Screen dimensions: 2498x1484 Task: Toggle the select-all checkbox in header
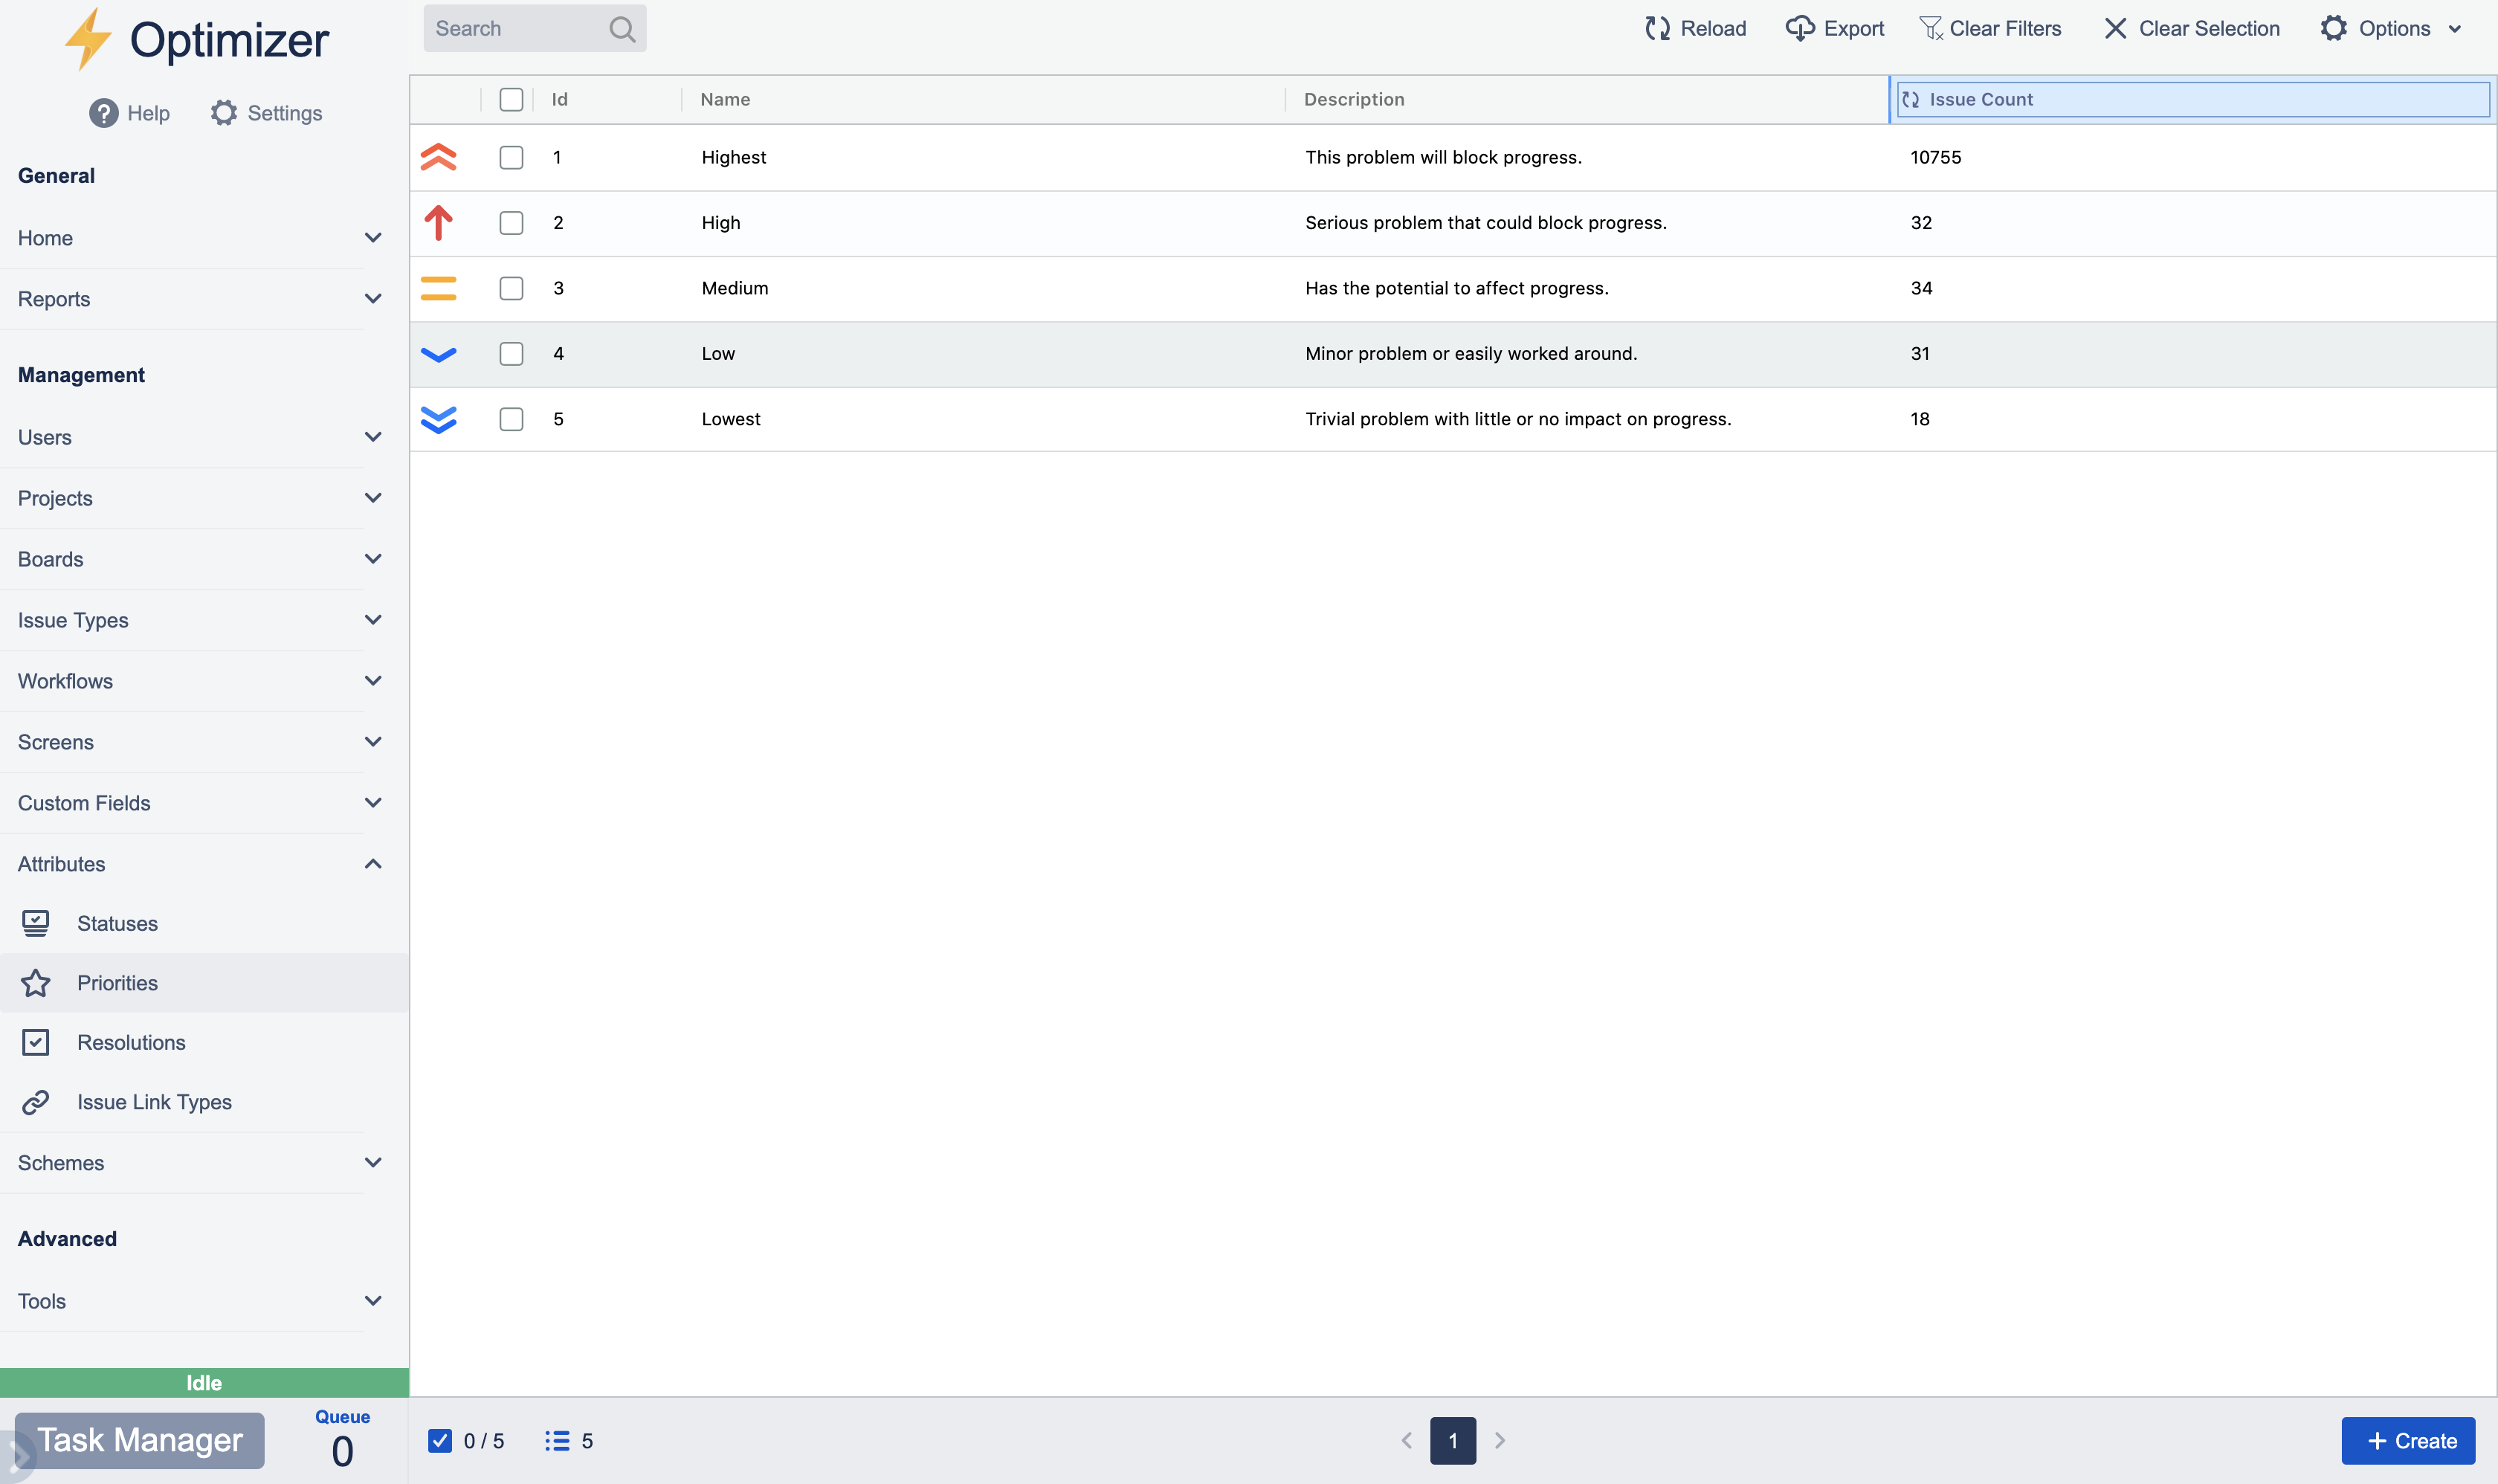coord(511,99)
